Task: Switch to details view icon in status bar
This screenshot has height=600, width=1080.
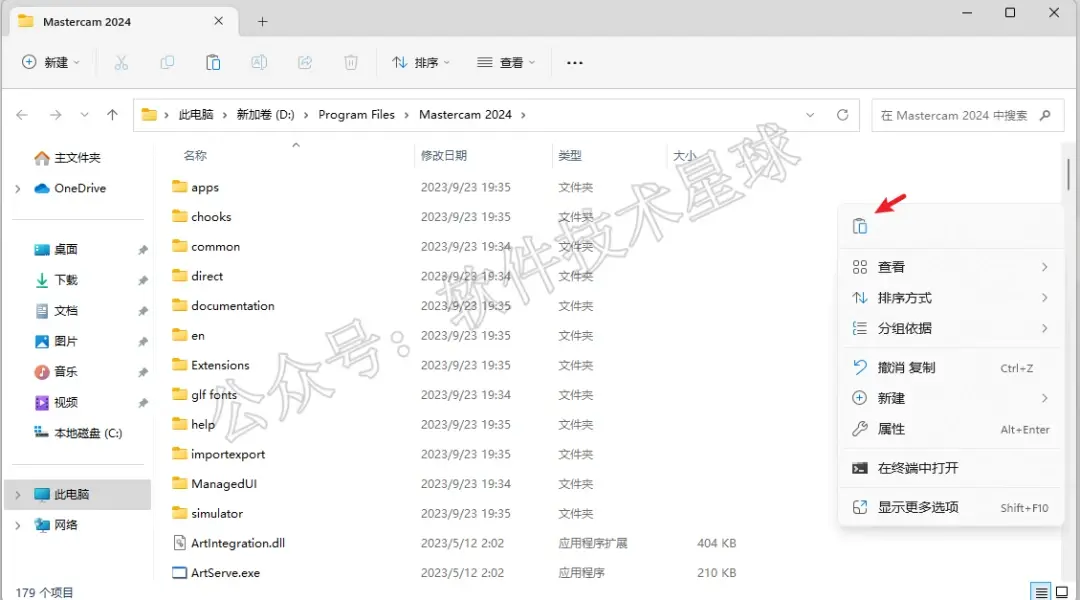Action: click(x=1041, y=592)
